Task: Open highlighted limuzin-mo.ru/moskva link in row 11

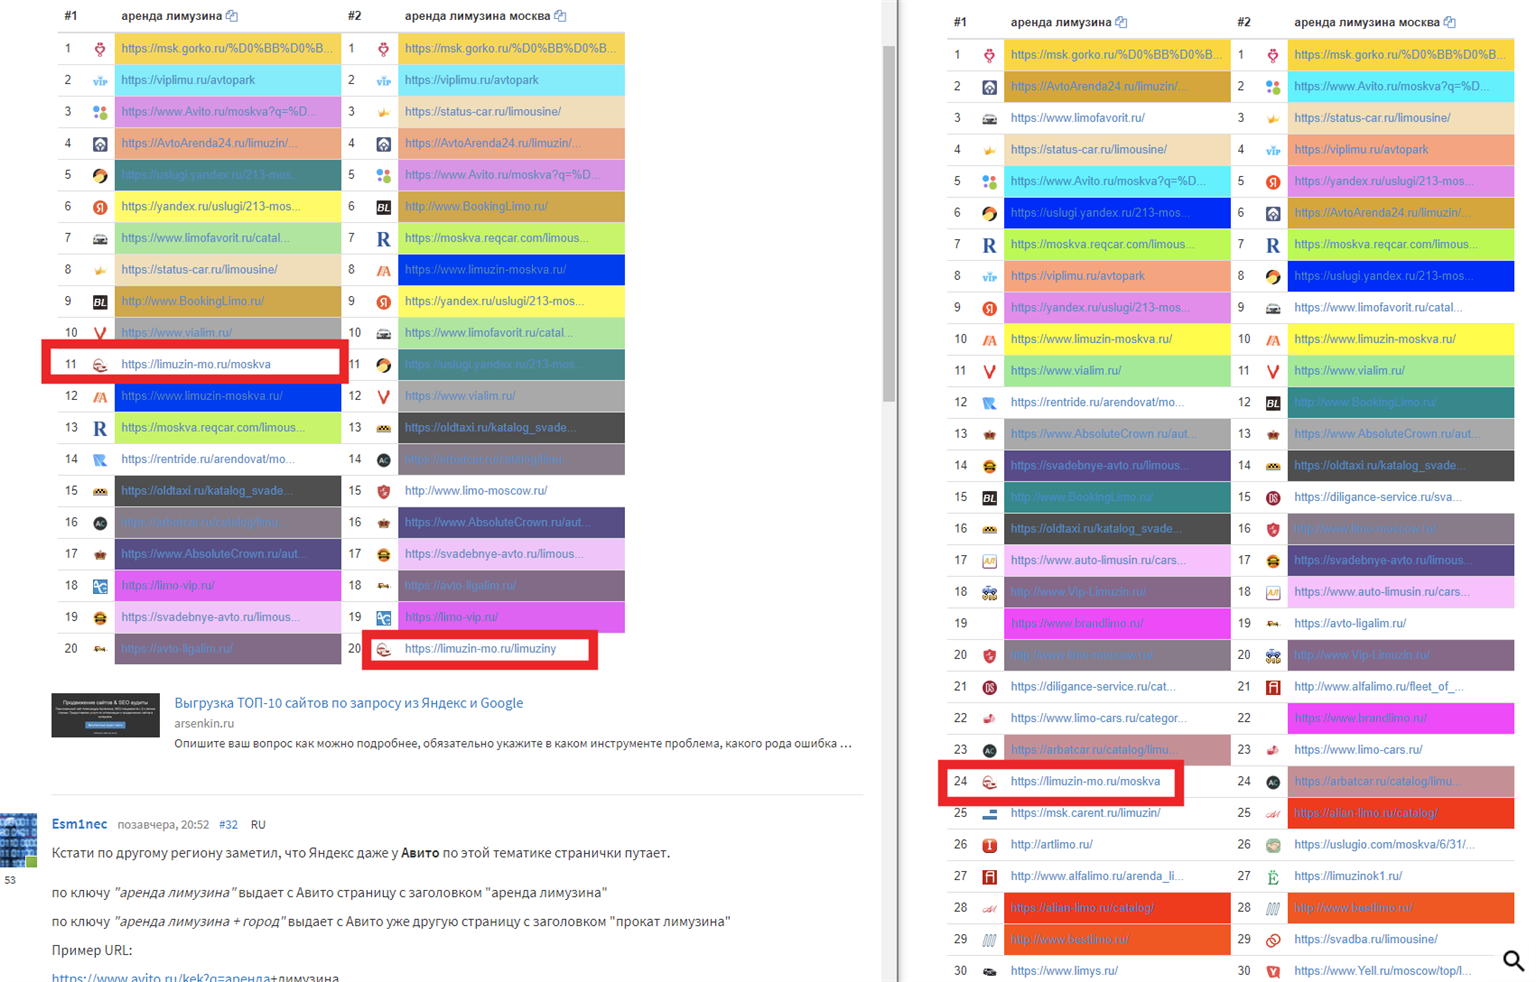Action: (196, 364)
